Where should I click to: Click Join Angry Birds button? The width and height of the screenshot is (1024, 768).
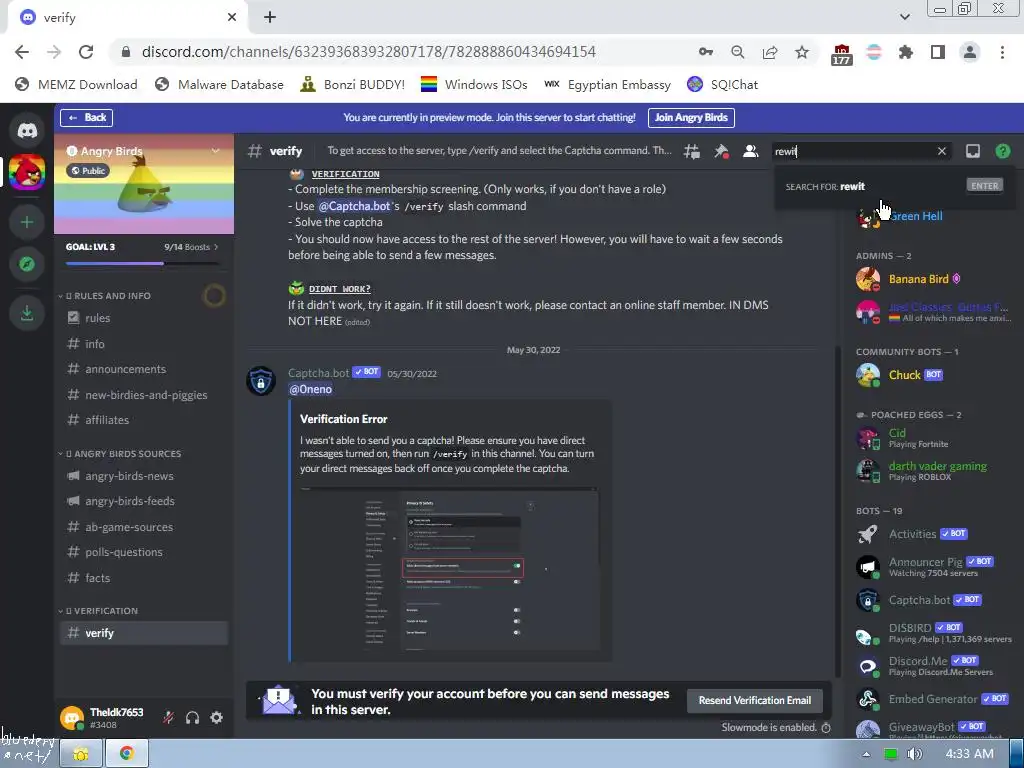pyautogui.click(x=691, y=118)
